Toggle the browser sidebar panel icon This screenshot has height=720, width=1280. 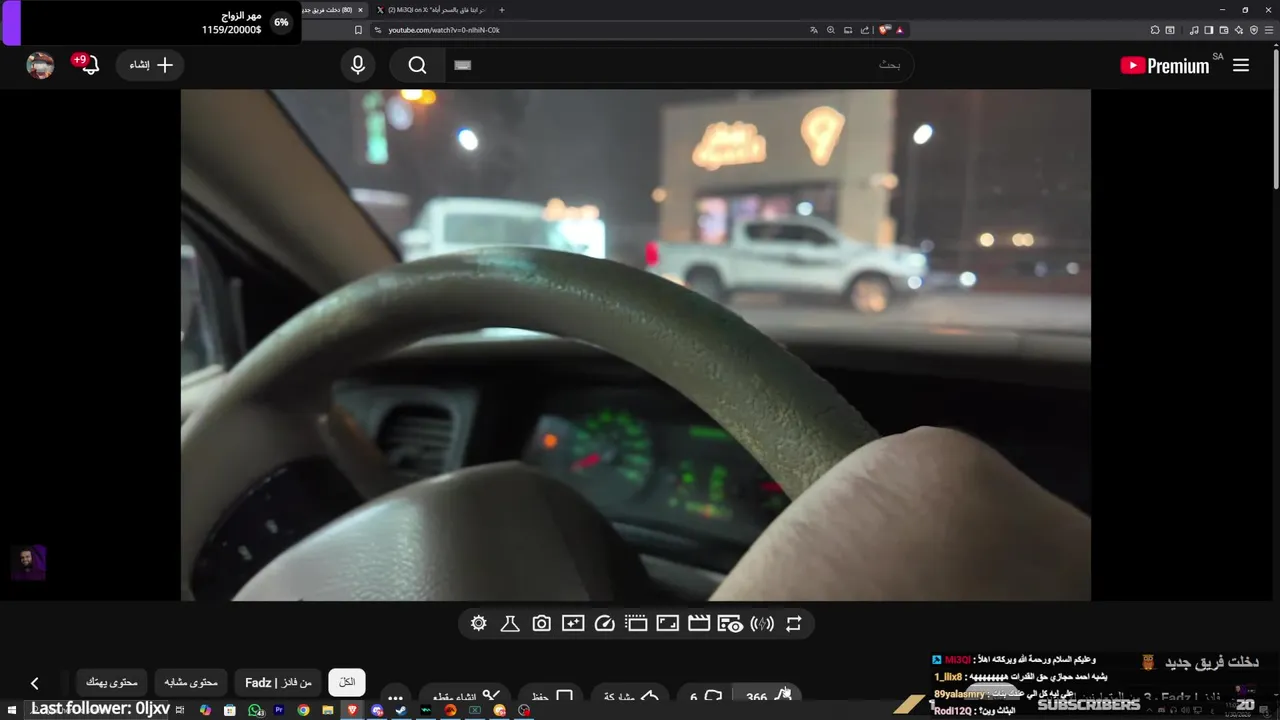(1209, 30)
